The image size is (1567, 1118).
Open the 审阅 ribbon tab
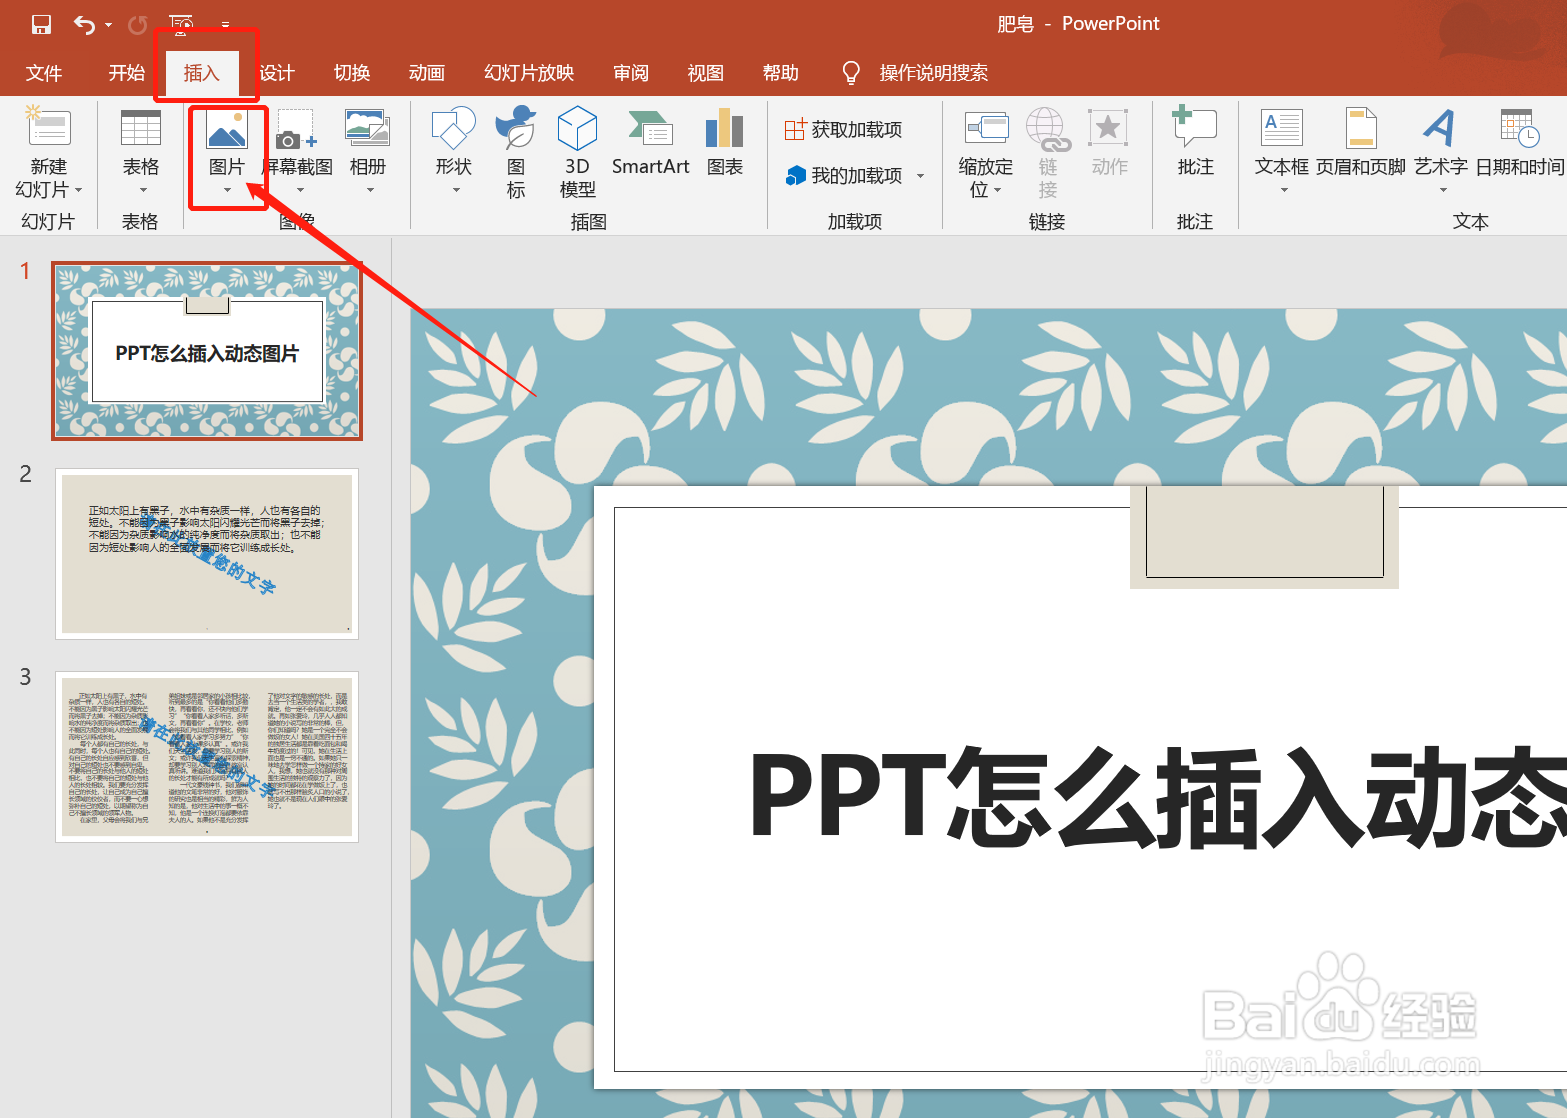click(x=631, y=72)
